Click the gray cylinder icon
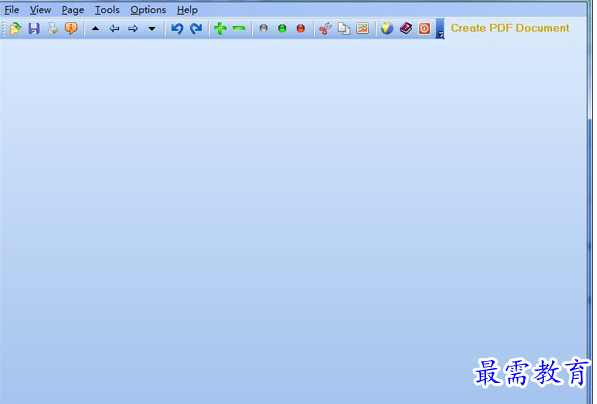Screen dimensions: 597x404 (263, 28)
